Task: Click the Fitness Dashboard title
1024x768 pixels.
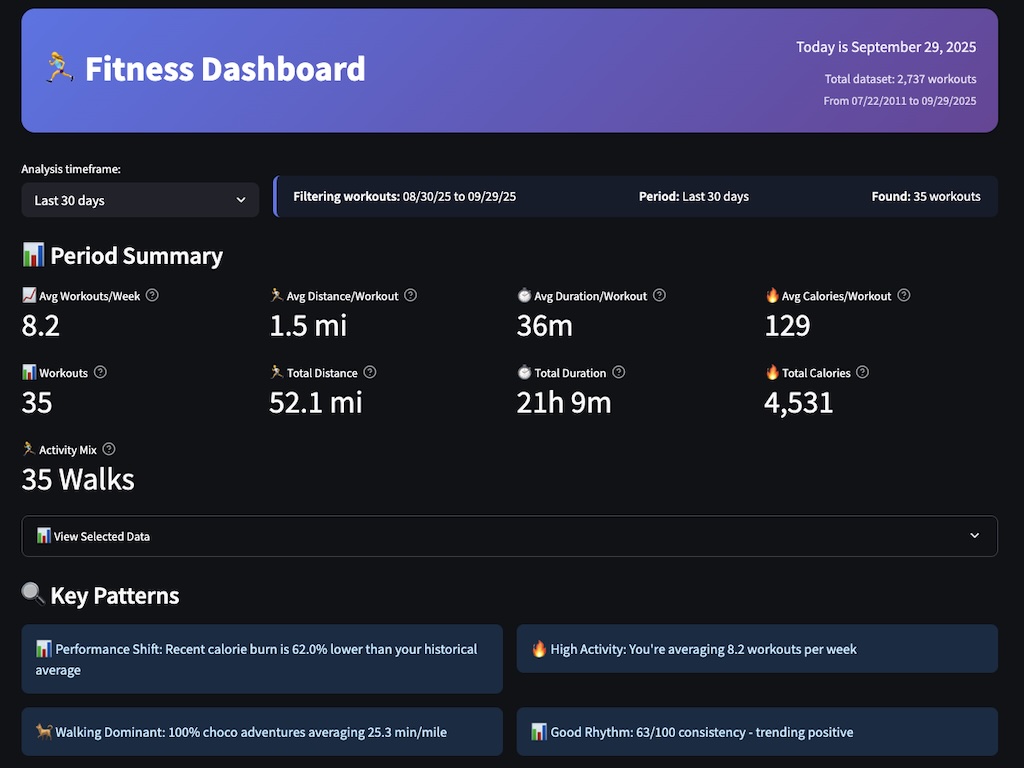Action: [225, 69]
